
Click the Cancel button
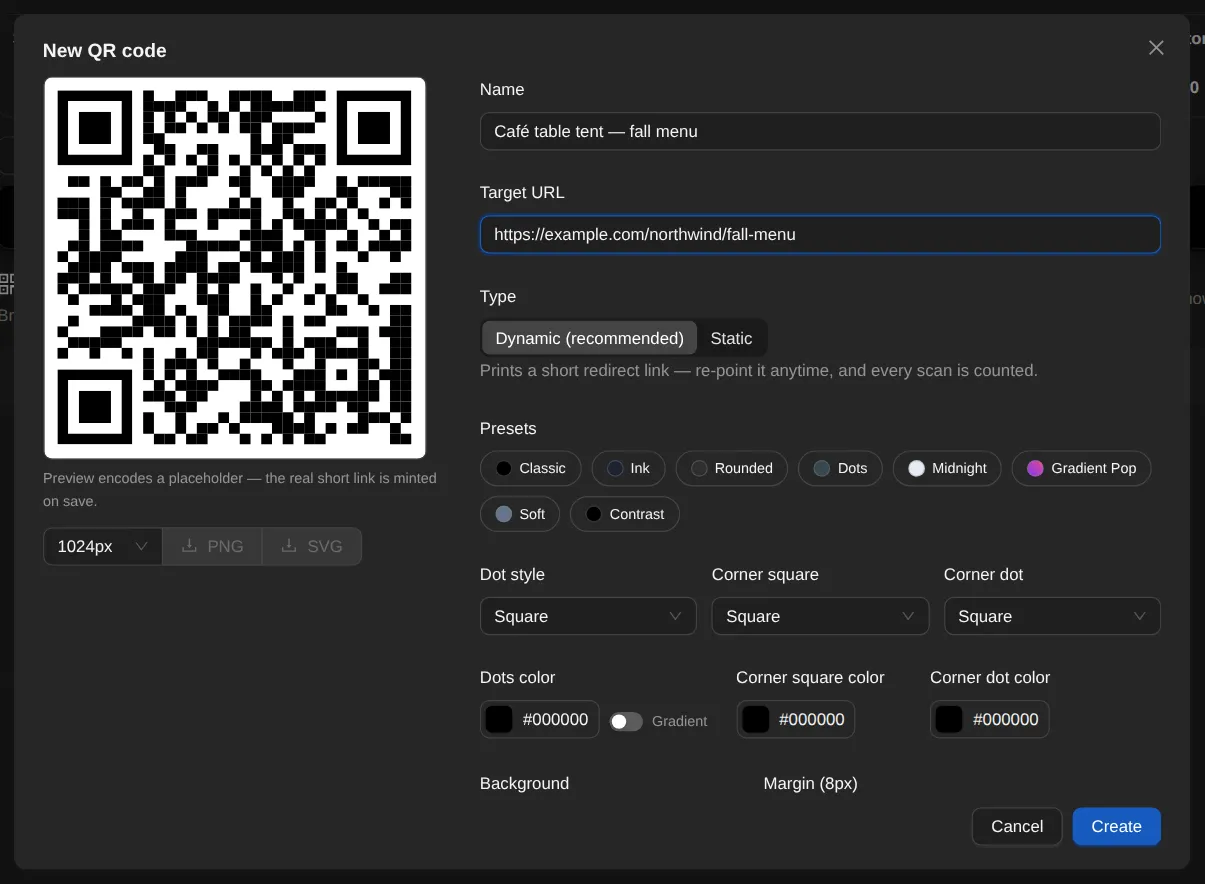pos(1017,826)
